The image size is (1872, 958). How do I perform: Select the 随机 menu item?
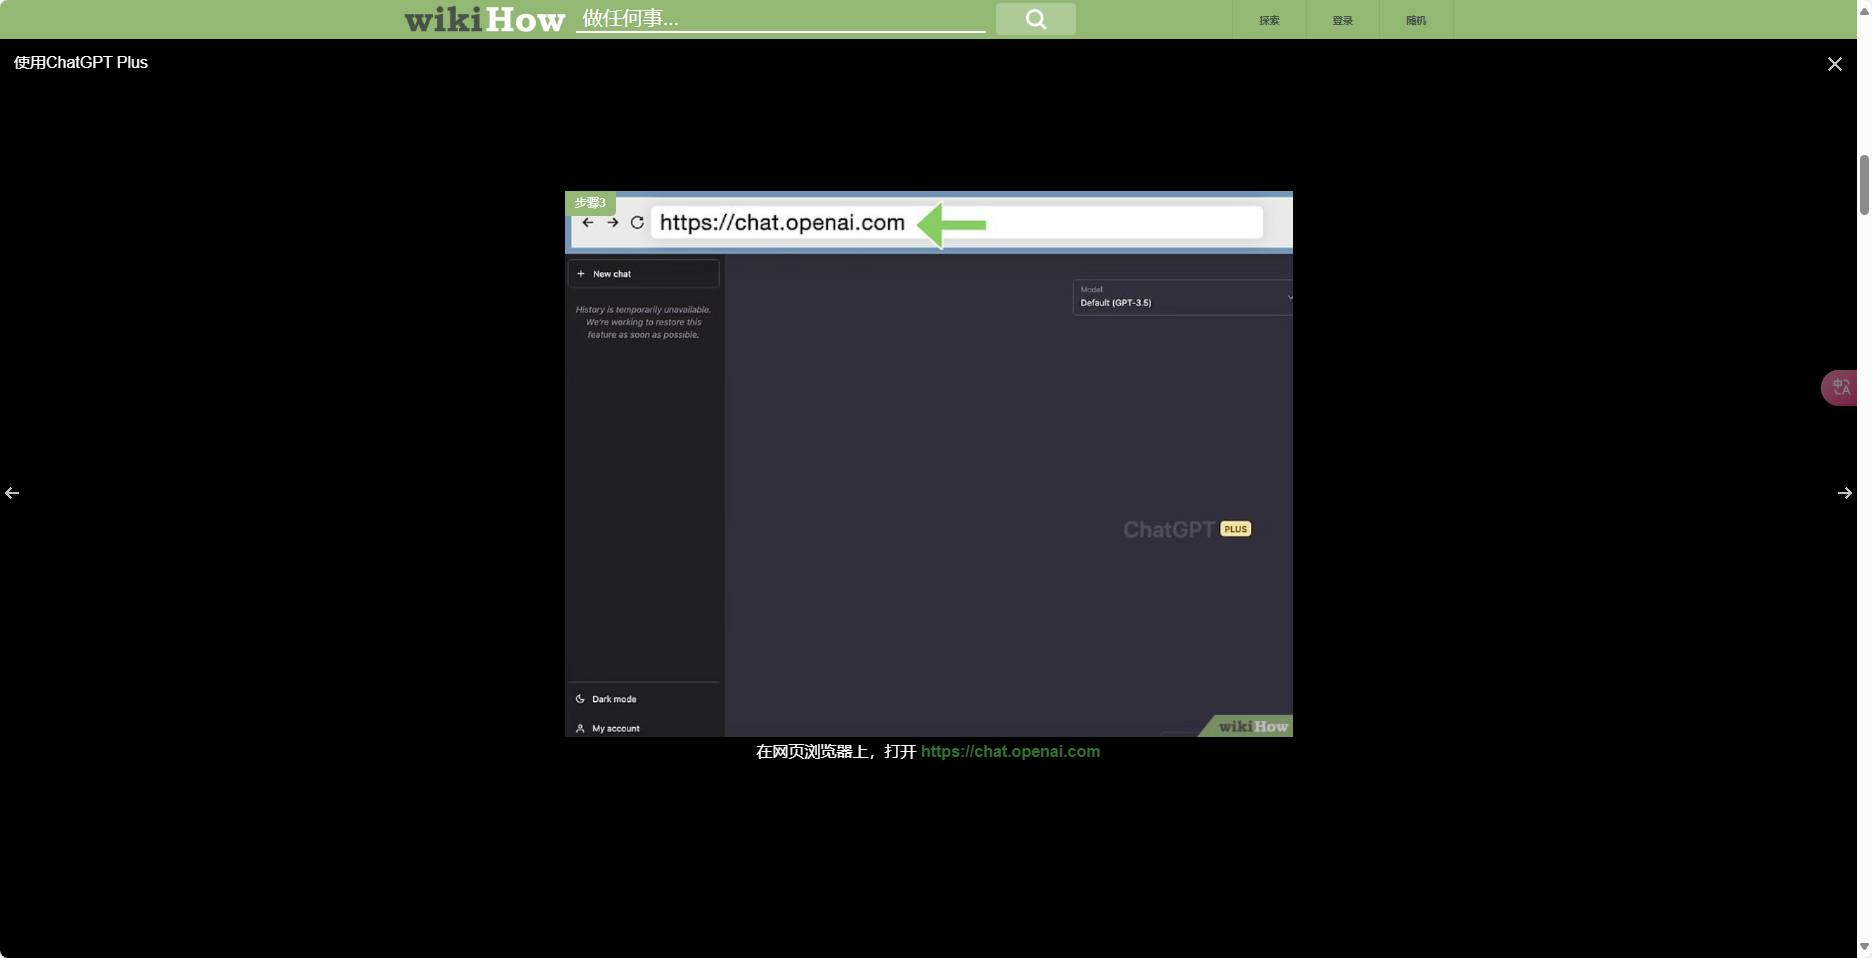[x=1415, y=19]
